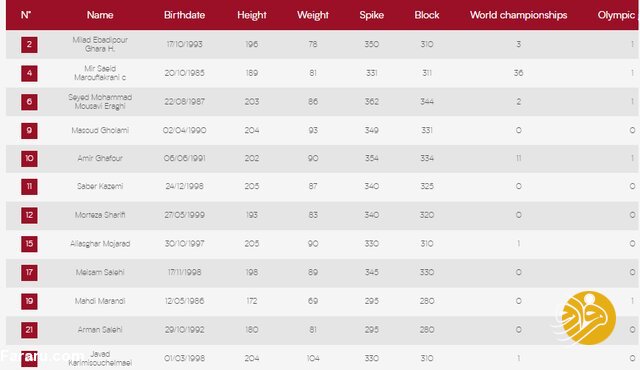640x370 pixels.
Task: Click the number 21 jersey badge
Action: point(29,330)
